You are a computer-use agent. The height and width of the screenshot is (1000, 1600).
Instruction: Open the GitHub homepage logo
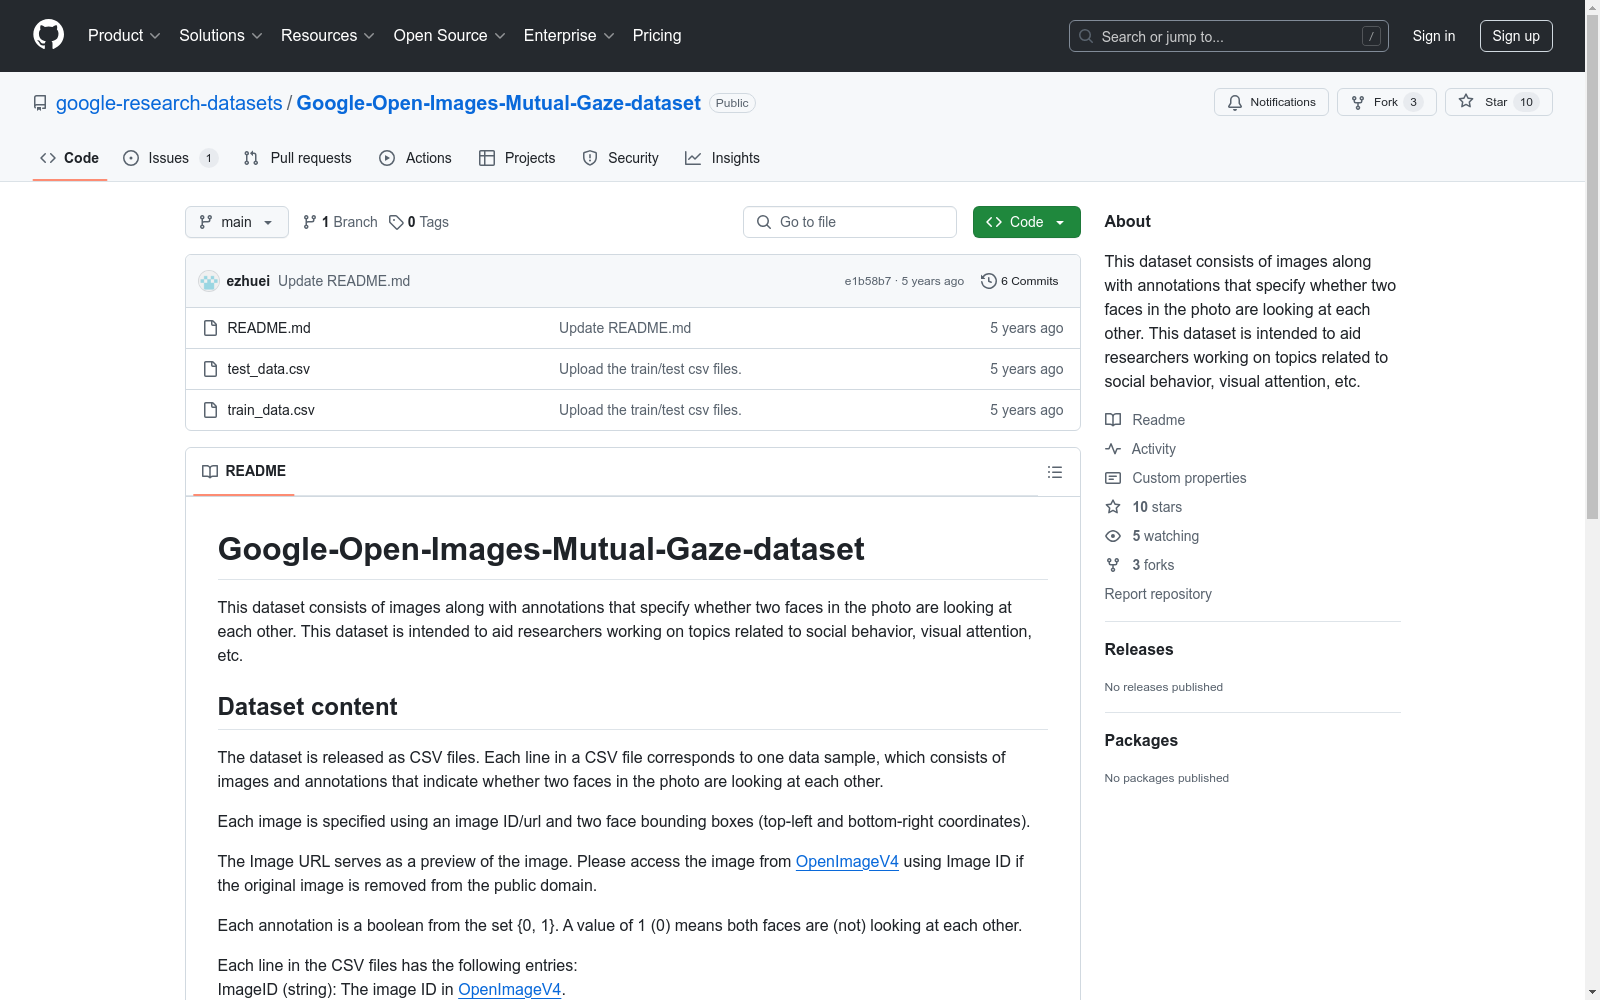tap(48, 35)
